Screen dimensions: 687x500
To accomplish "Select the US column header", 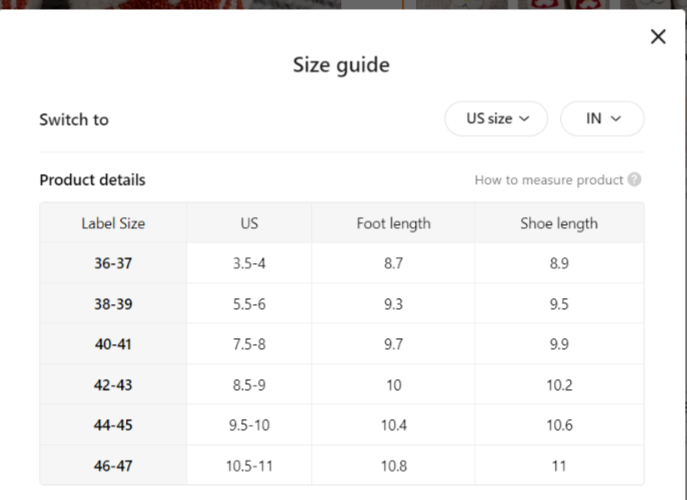I will pyautogui.click(x=249, y=223).
